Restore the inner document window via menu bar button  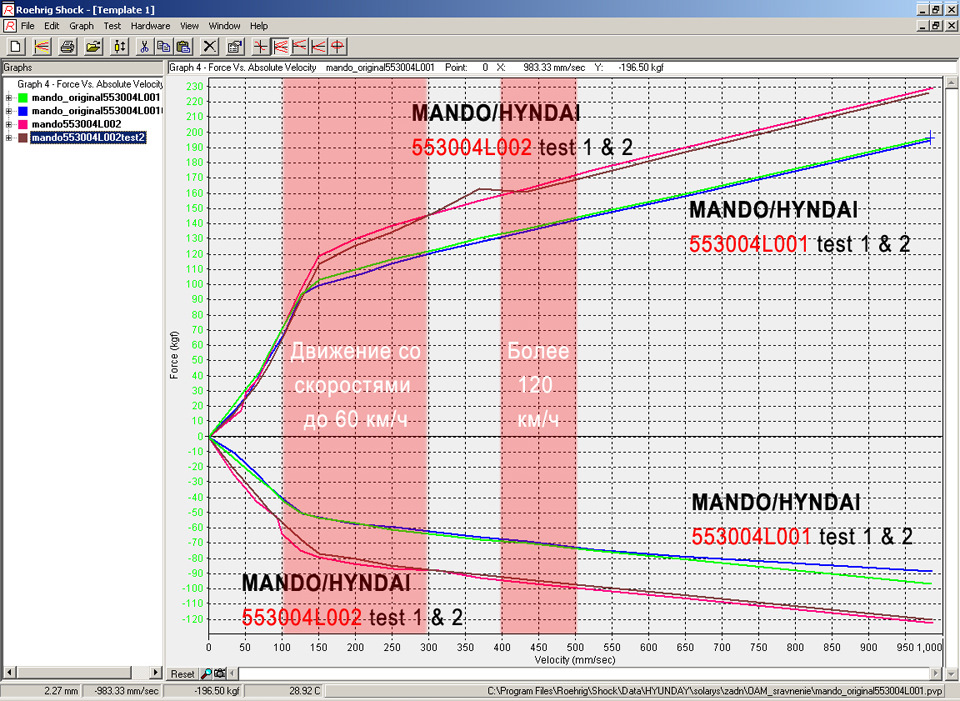click(x=936, y=26)
